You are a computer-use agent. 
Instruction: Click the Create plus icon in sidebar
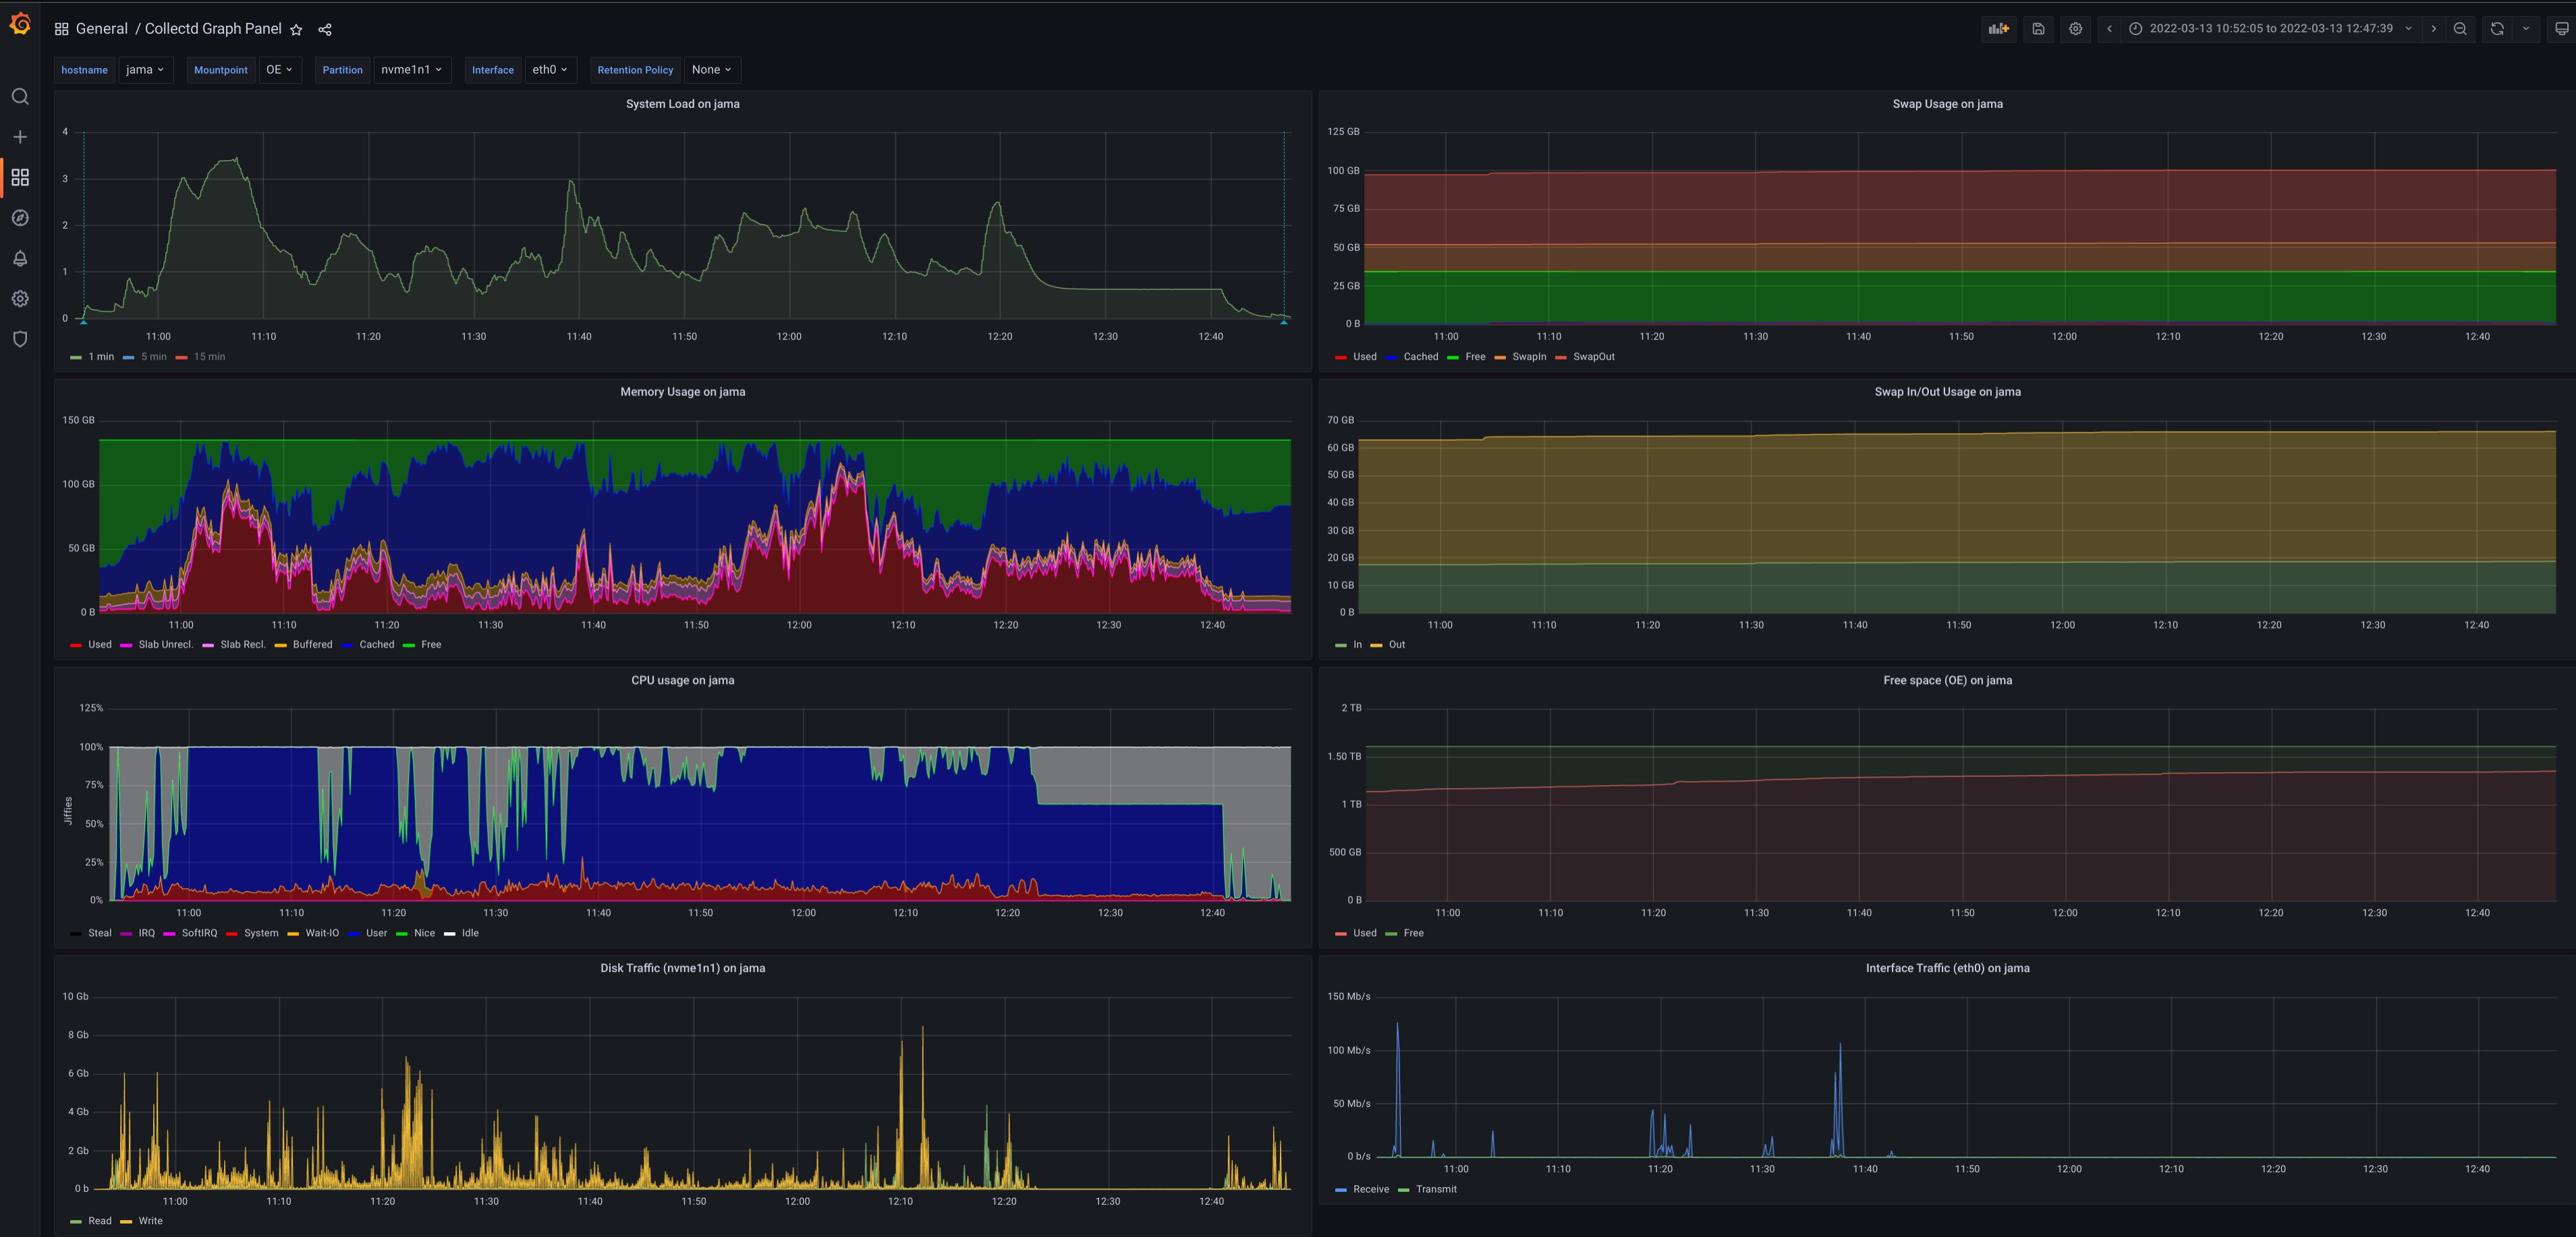tap(20, 137)
